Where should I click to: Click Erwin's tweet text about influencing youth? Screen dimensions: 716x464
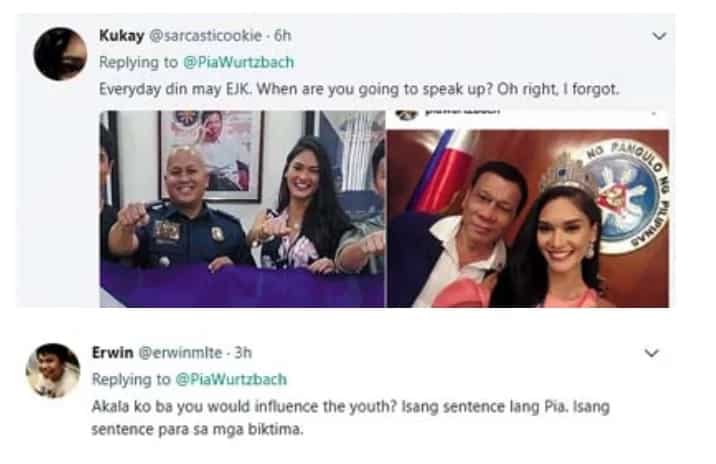coord(350,418)
